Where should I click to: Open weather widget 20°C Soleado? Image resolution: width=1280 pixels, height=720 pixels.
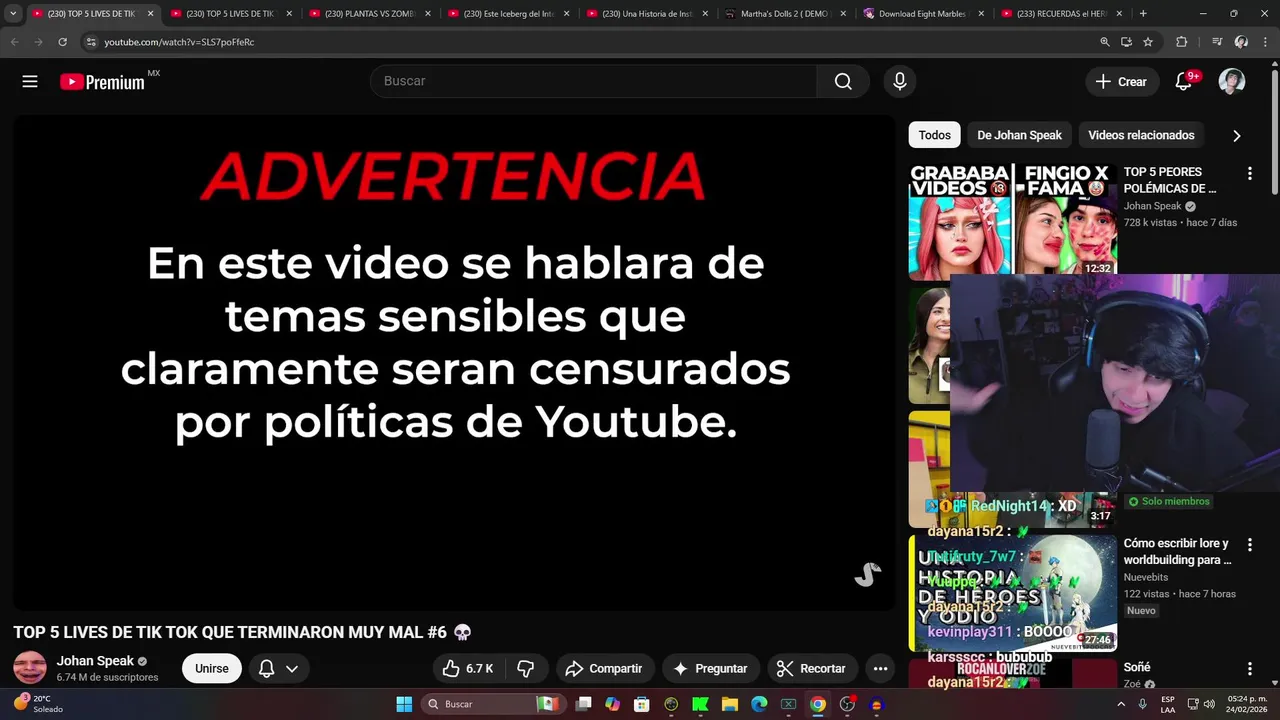38,704
